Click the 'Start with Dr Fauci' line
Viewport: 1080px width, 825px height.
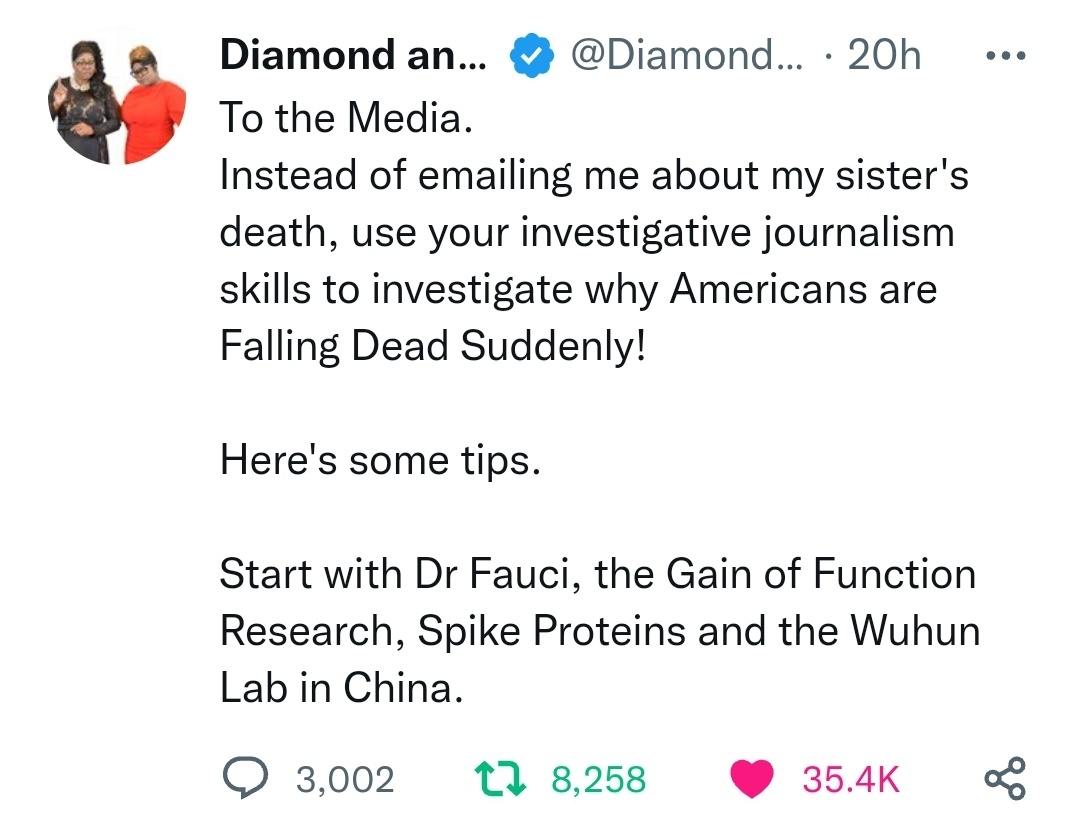(x=598, y=574)
